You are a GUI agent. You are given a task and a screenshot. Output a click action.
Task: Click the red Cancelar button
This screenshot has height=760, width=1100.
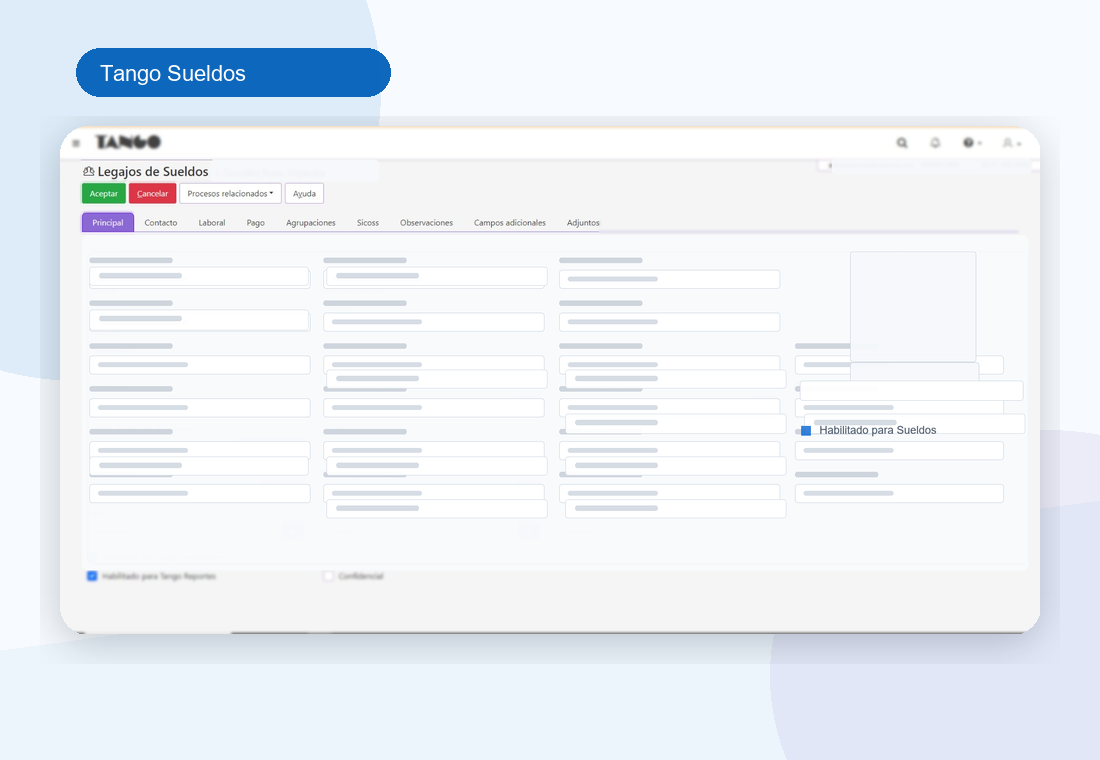(x=152, y=194)
